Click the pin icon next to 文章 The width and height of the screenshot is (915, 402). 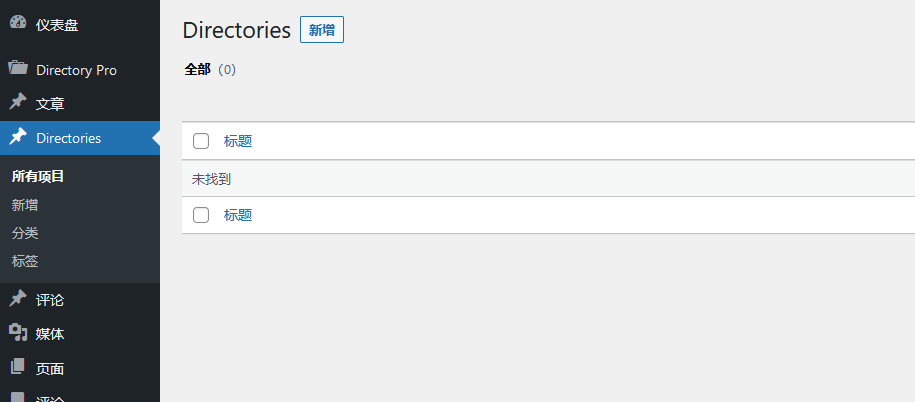18,103
